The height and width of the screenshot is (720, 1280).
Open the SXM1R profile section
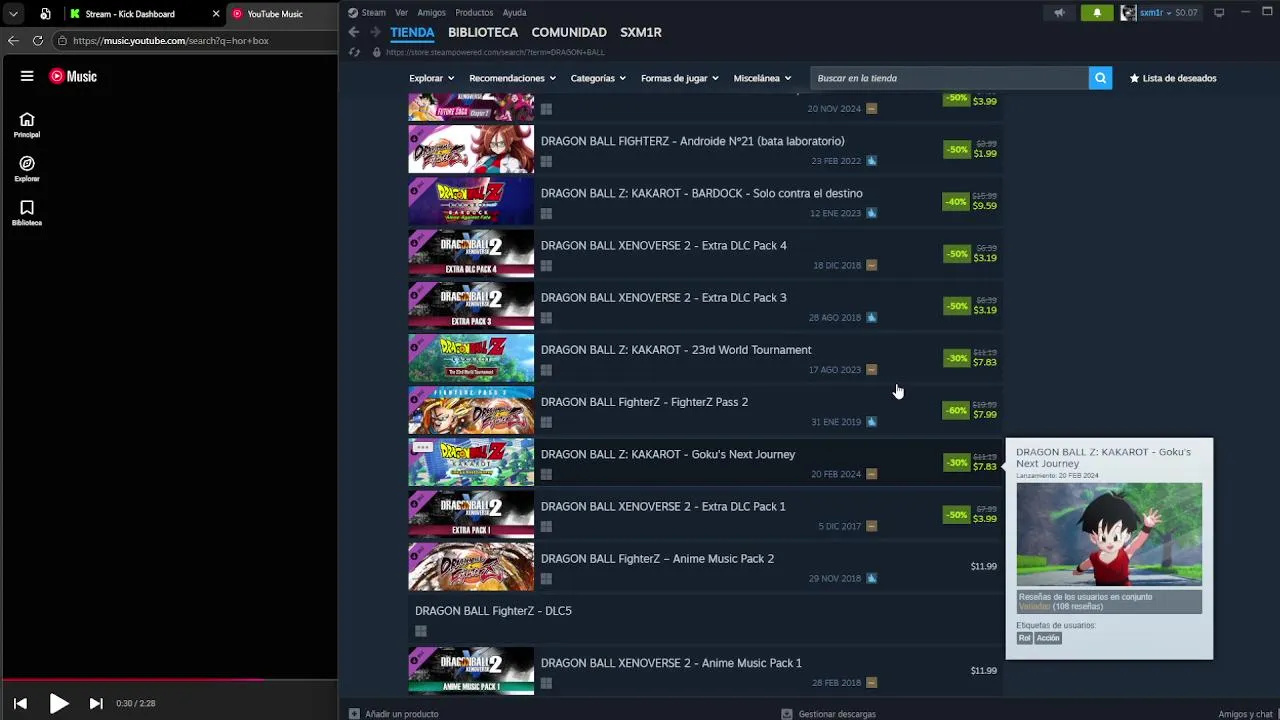tap(641, 32)
